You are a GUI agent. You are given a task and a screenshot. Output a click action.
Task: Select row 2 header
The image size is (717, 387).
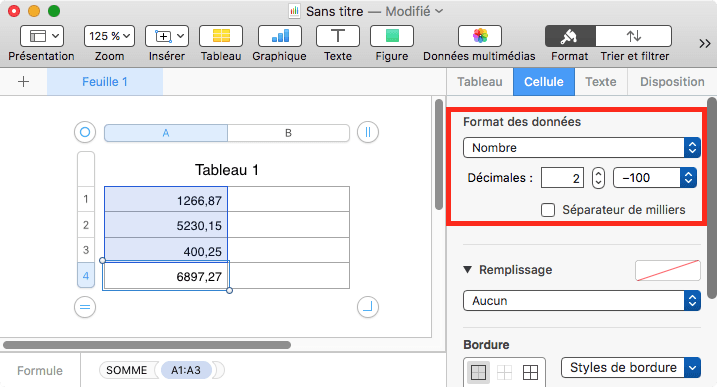click(86, 225)
